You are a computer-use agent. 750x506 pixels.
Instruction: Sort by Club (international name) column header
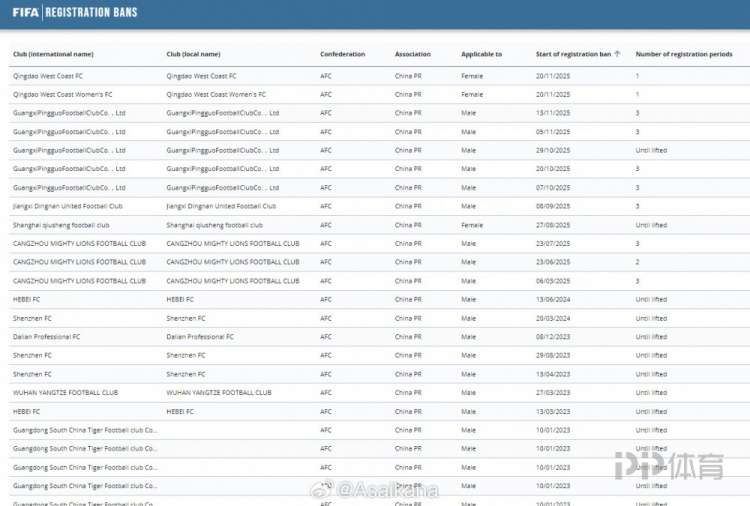[53, 54]
